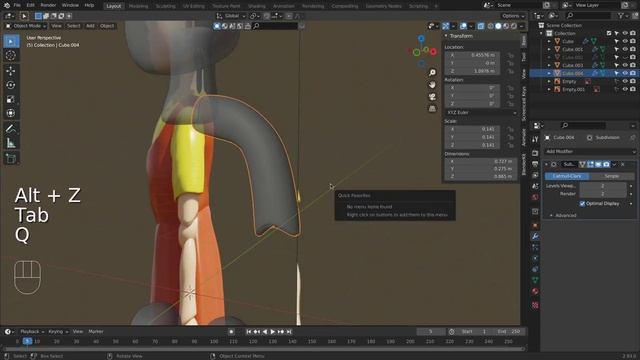Open the Options dropdown

[x=513, y=16]
